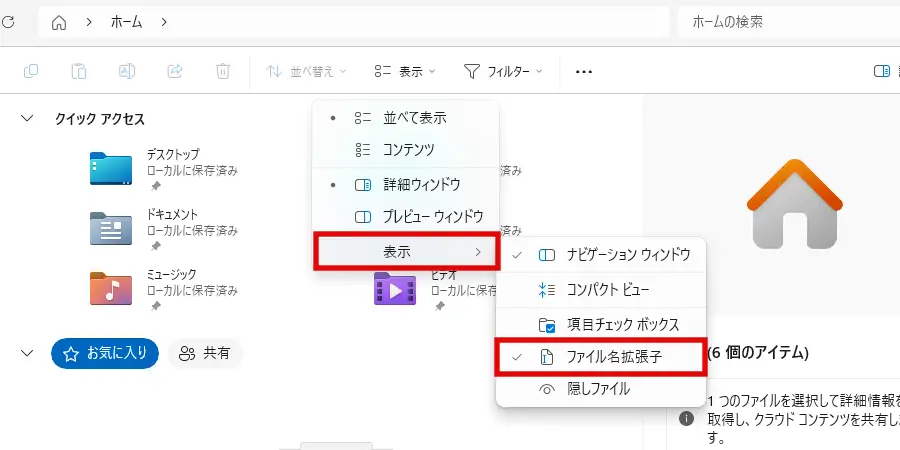Focus the ホームの検索 search field
Viewport: 900px width, 450px height.
pos(789,22)
